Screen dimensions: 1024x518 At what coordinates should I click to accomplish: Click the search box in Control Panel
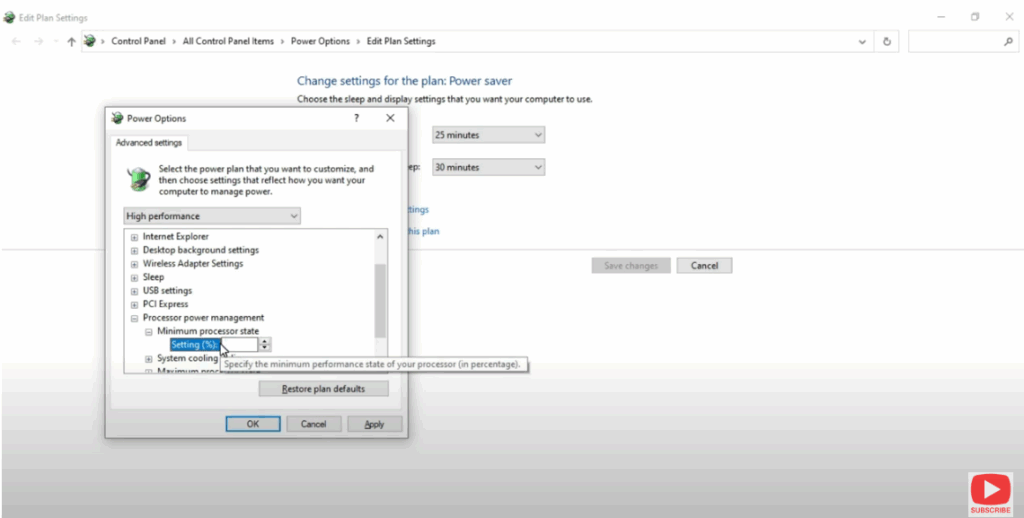(961, 41)
